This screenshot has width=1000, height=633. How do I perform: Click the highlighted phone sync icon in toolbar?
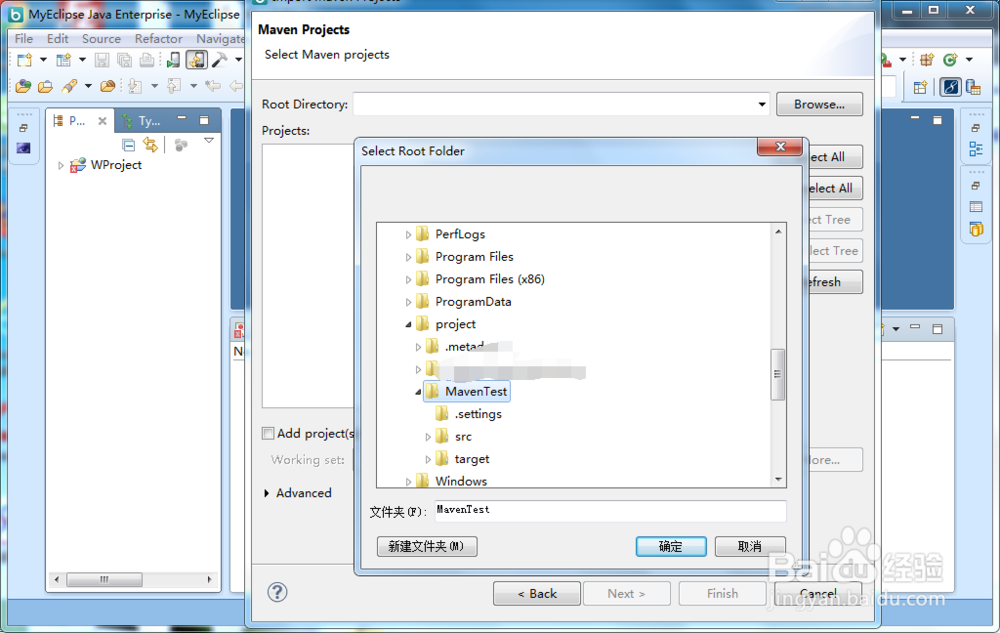[196, 60]
